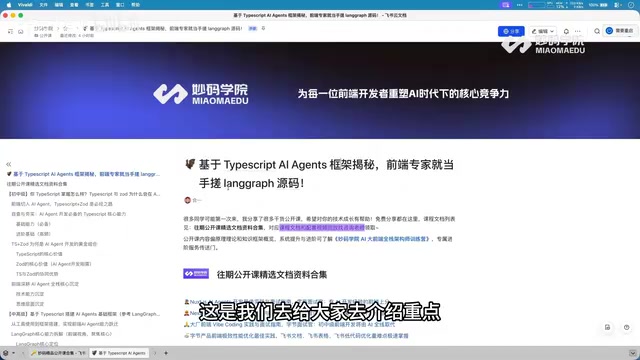This screenshot has height=360, width=640.
Task: Select outline item 往期公开课精选文档资料合集
Action: pyautogui.click(x=37, y=184)
